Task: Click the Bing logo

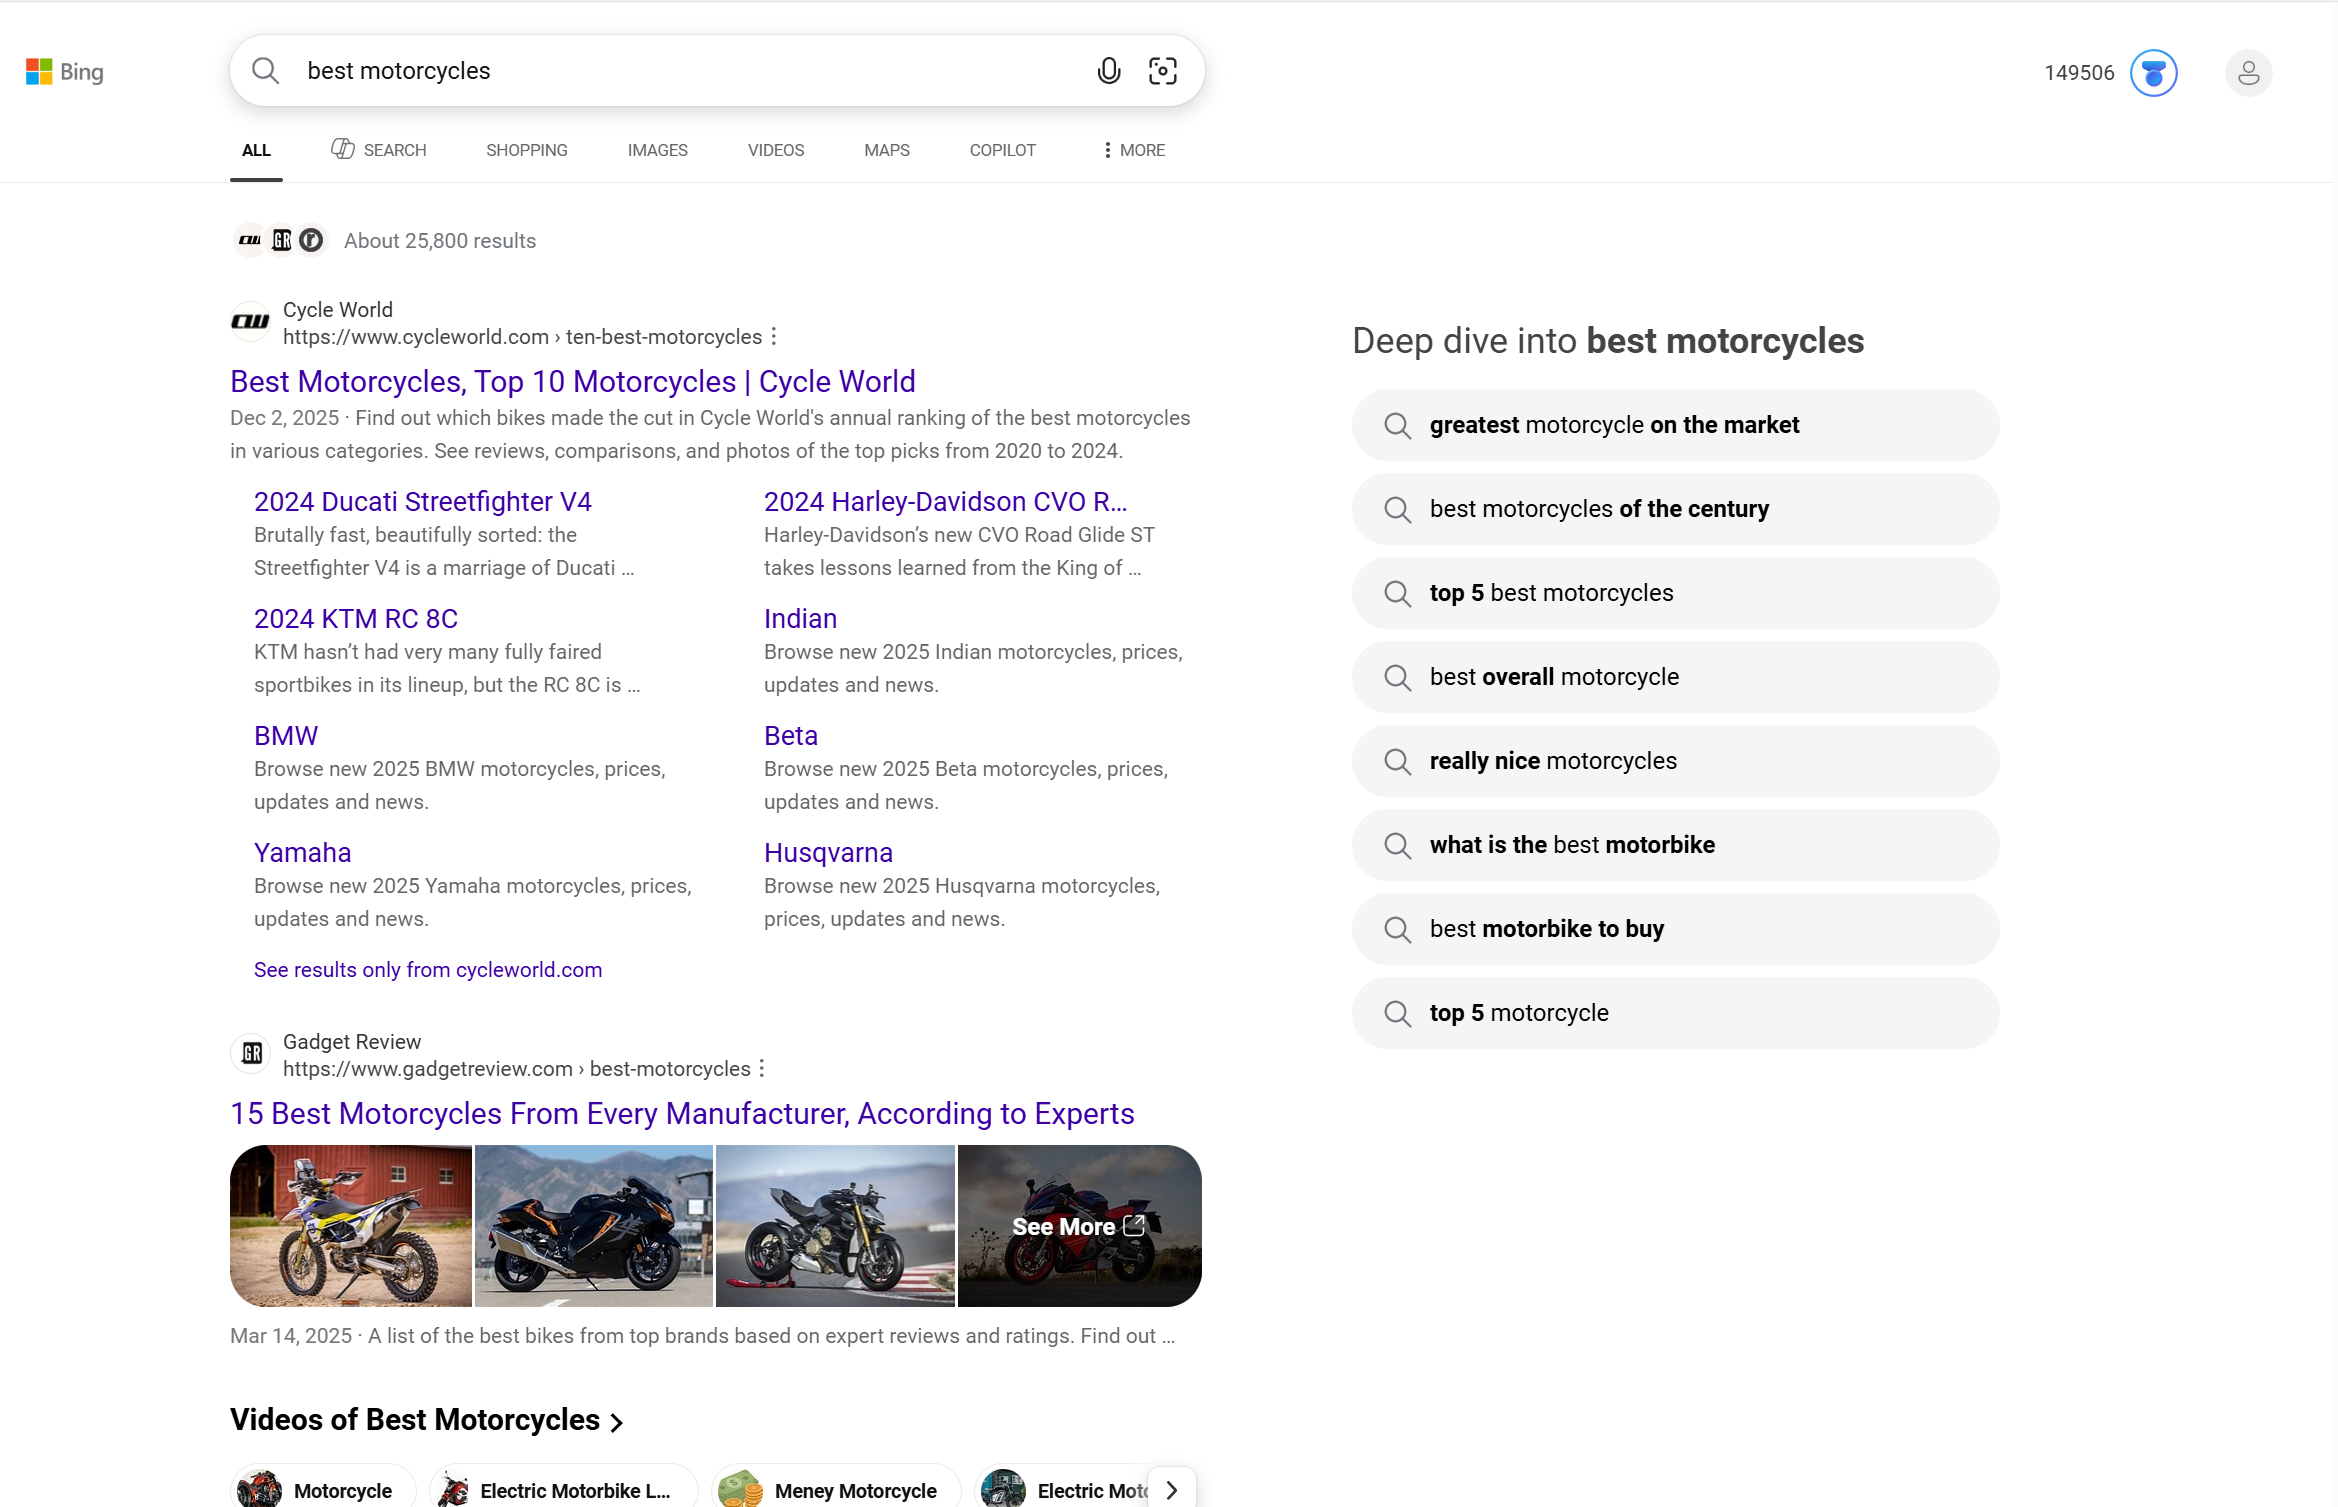Action: click(64, 71)
